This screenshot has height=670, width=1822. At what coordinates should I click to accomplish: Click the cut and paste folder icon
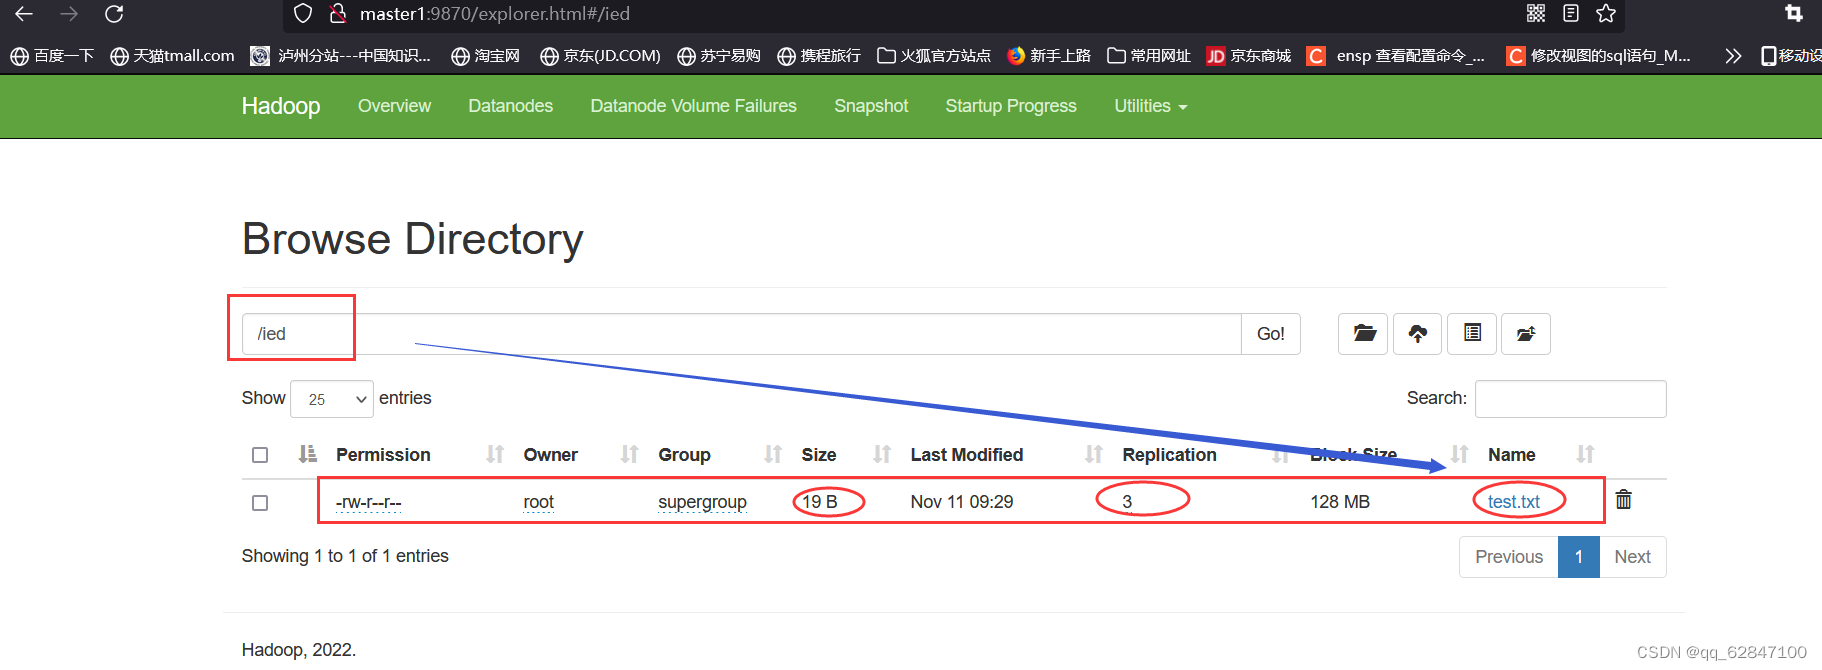pyautogui.click(x=1526, y=333)
